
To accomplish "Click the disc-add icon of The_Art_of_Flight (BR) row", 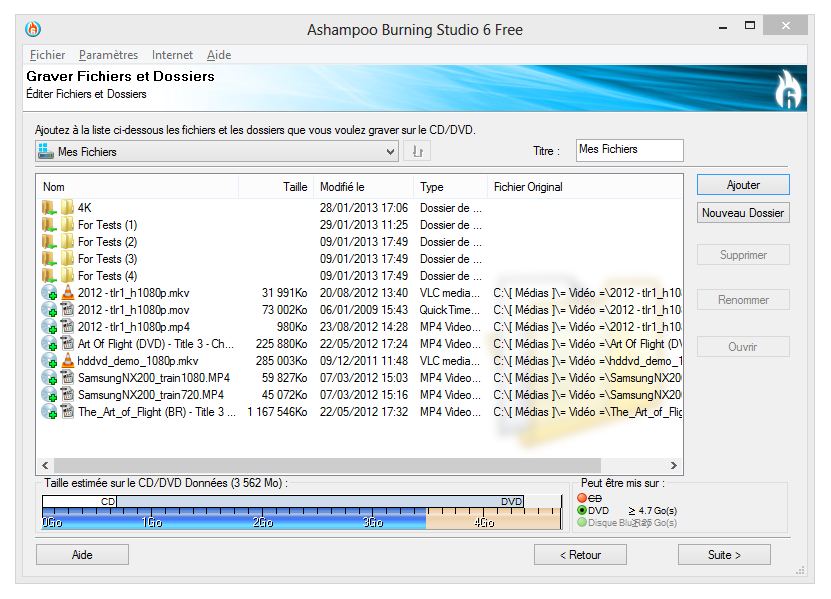I will pos(49,412).
